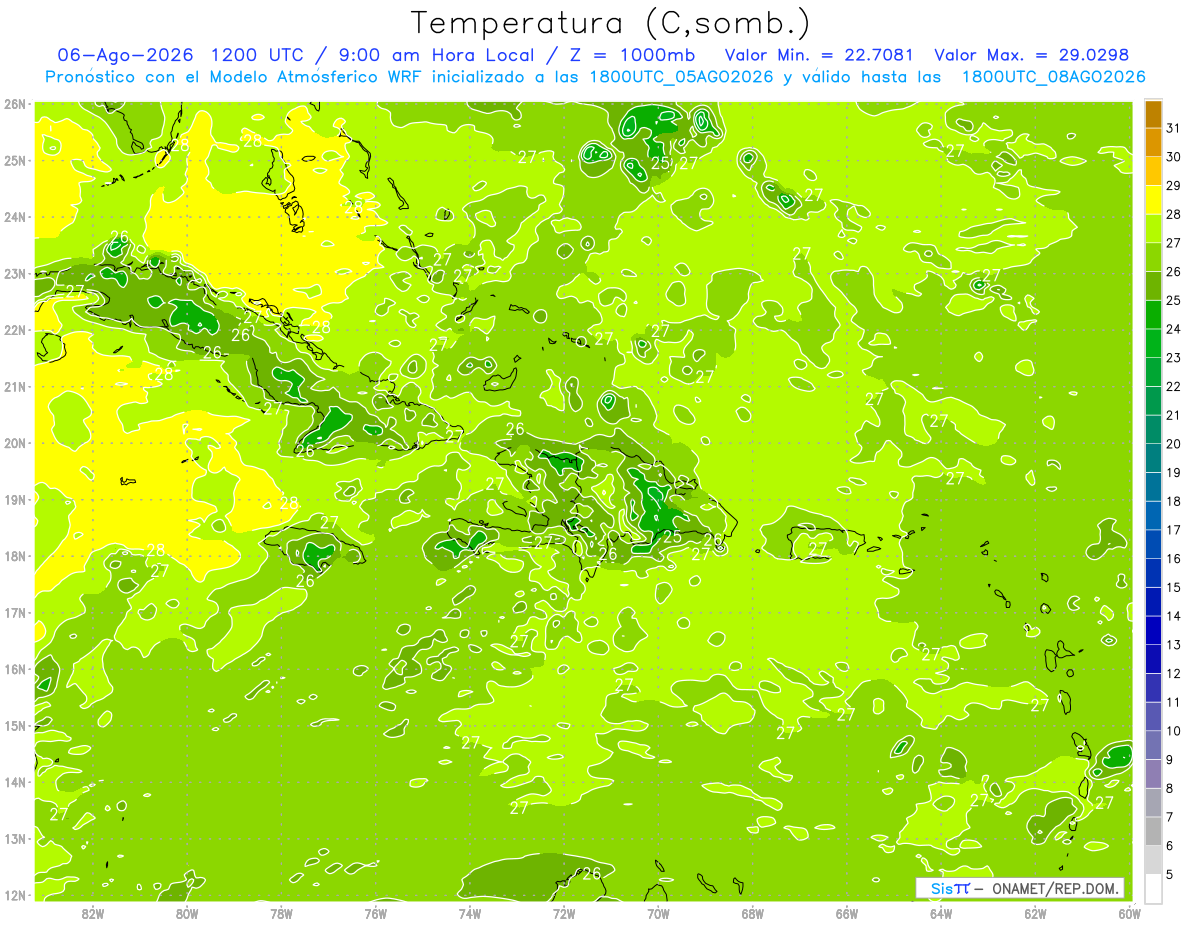Click the colorbar label "25"
Image resolution: width=1200 pixels, height=927 pixels.
click(1173, 301)
